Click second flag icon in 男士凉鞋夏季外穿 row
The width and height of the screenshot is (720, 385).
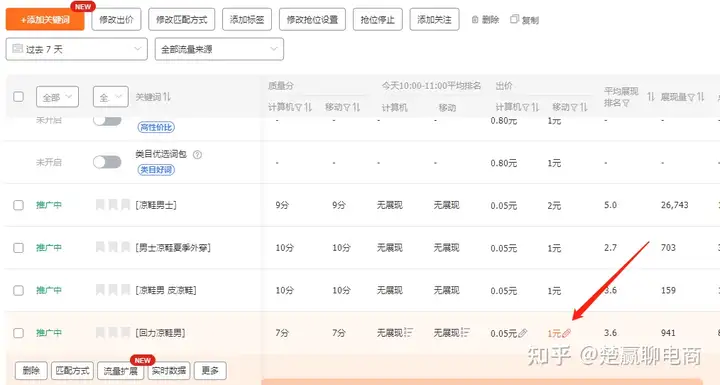tap(113, 248)
